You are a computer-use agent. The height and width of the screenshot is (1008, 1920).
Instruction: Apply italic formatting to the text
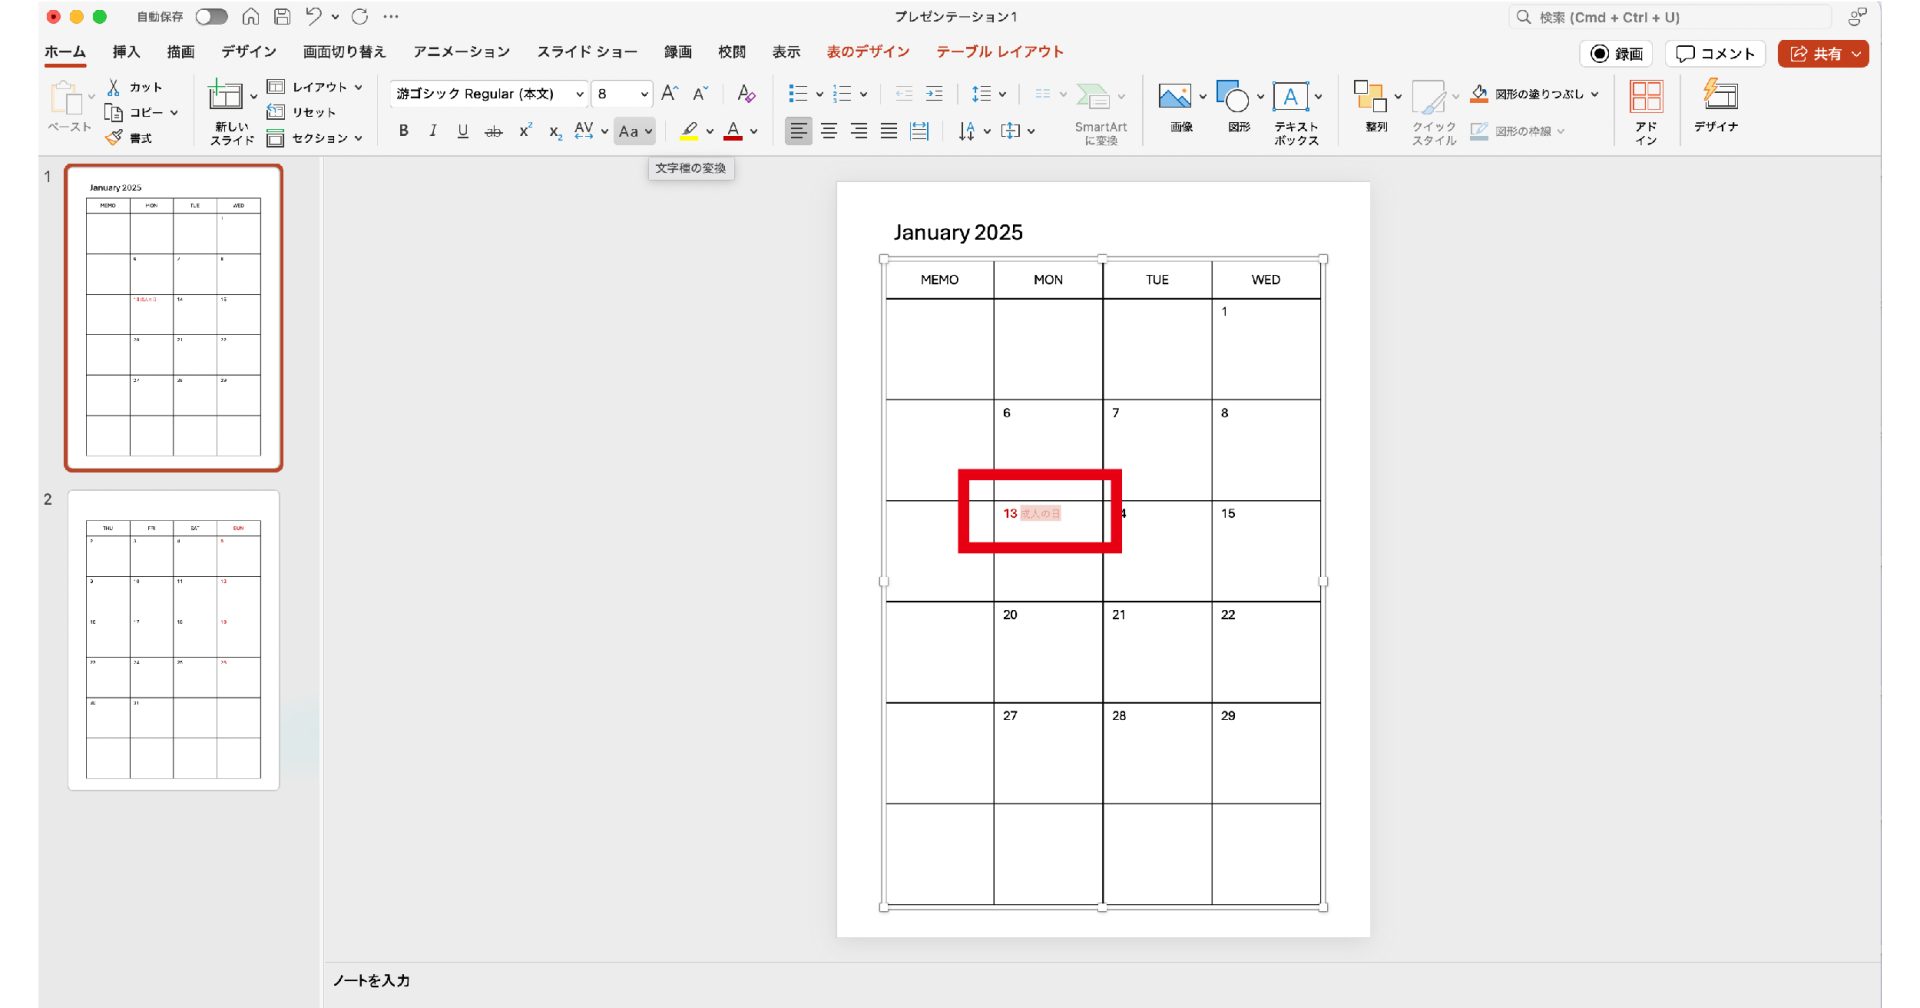point(433,131)
